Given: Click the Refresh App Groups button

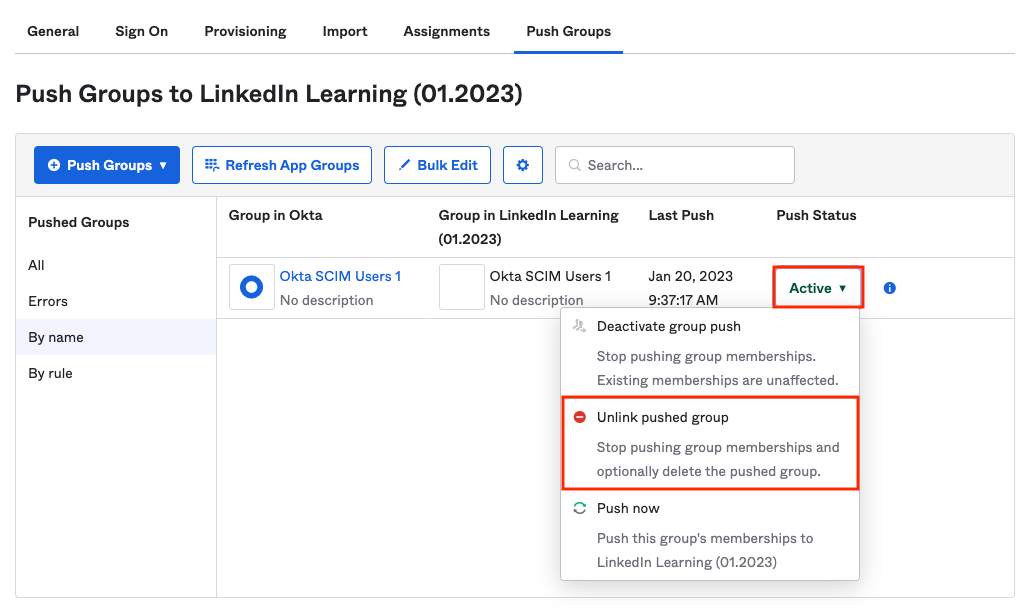Looking at the screenshot, I should click(x=281, y=164).
